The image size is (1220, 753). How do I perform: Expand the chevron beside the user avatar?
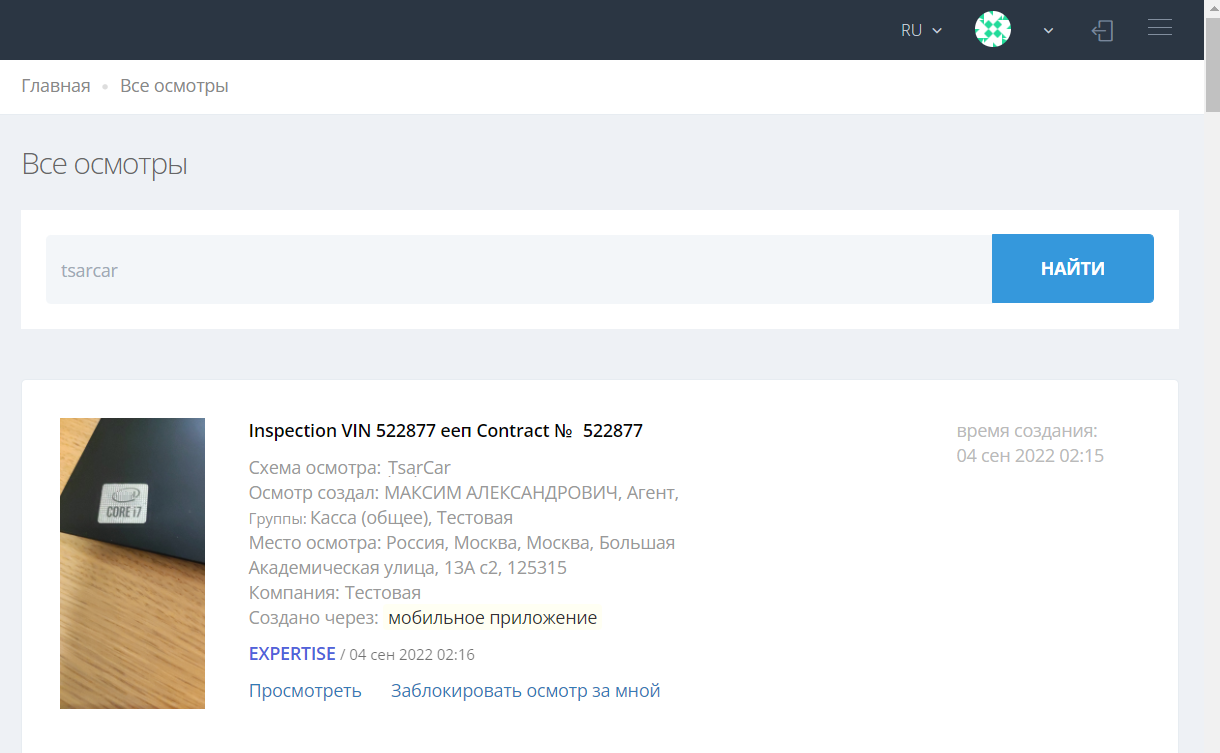(1048, 30)
